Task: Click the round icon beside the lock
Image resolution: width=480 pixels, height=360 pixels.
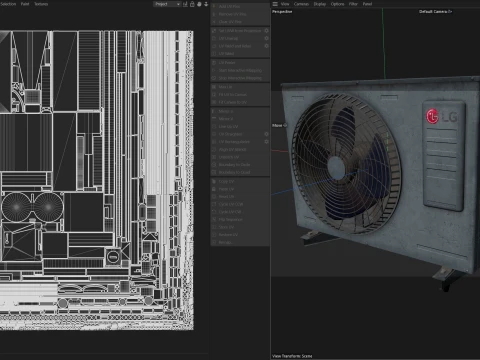Action: 199,4
